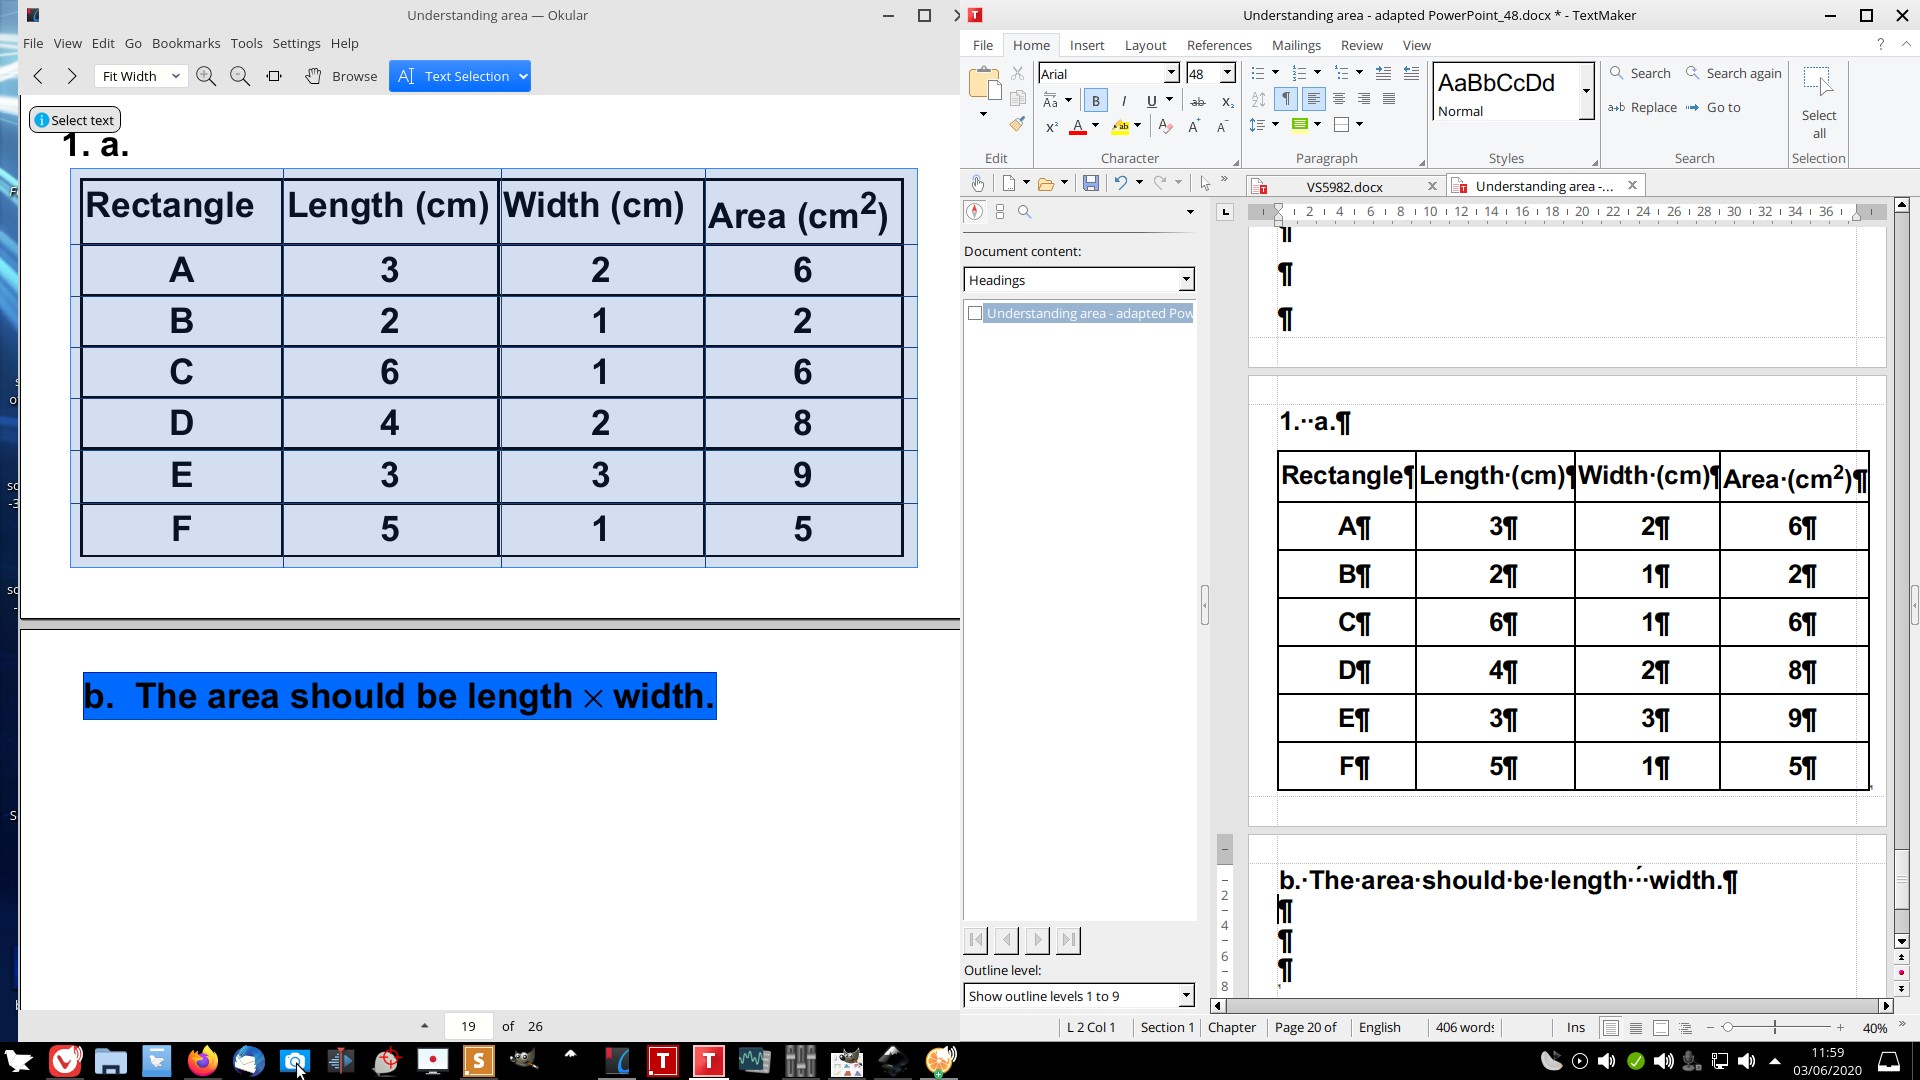Click the clear character formatting icon

click(x=1165, y=126)
